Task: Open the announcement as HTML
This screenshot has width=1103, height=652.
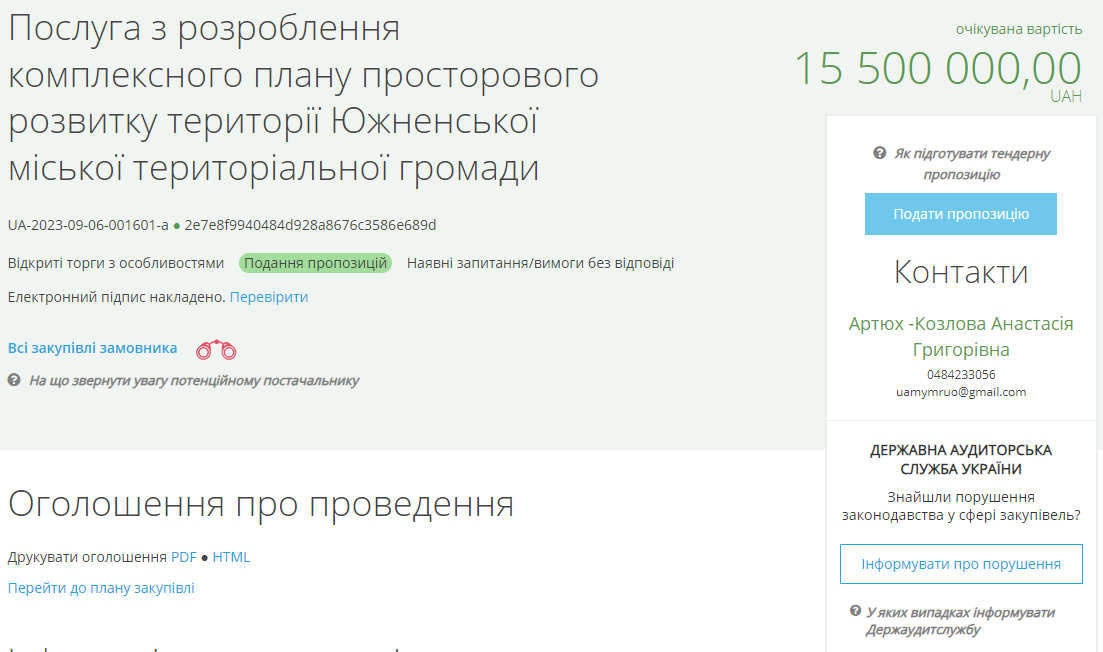Action: (232, 557)
